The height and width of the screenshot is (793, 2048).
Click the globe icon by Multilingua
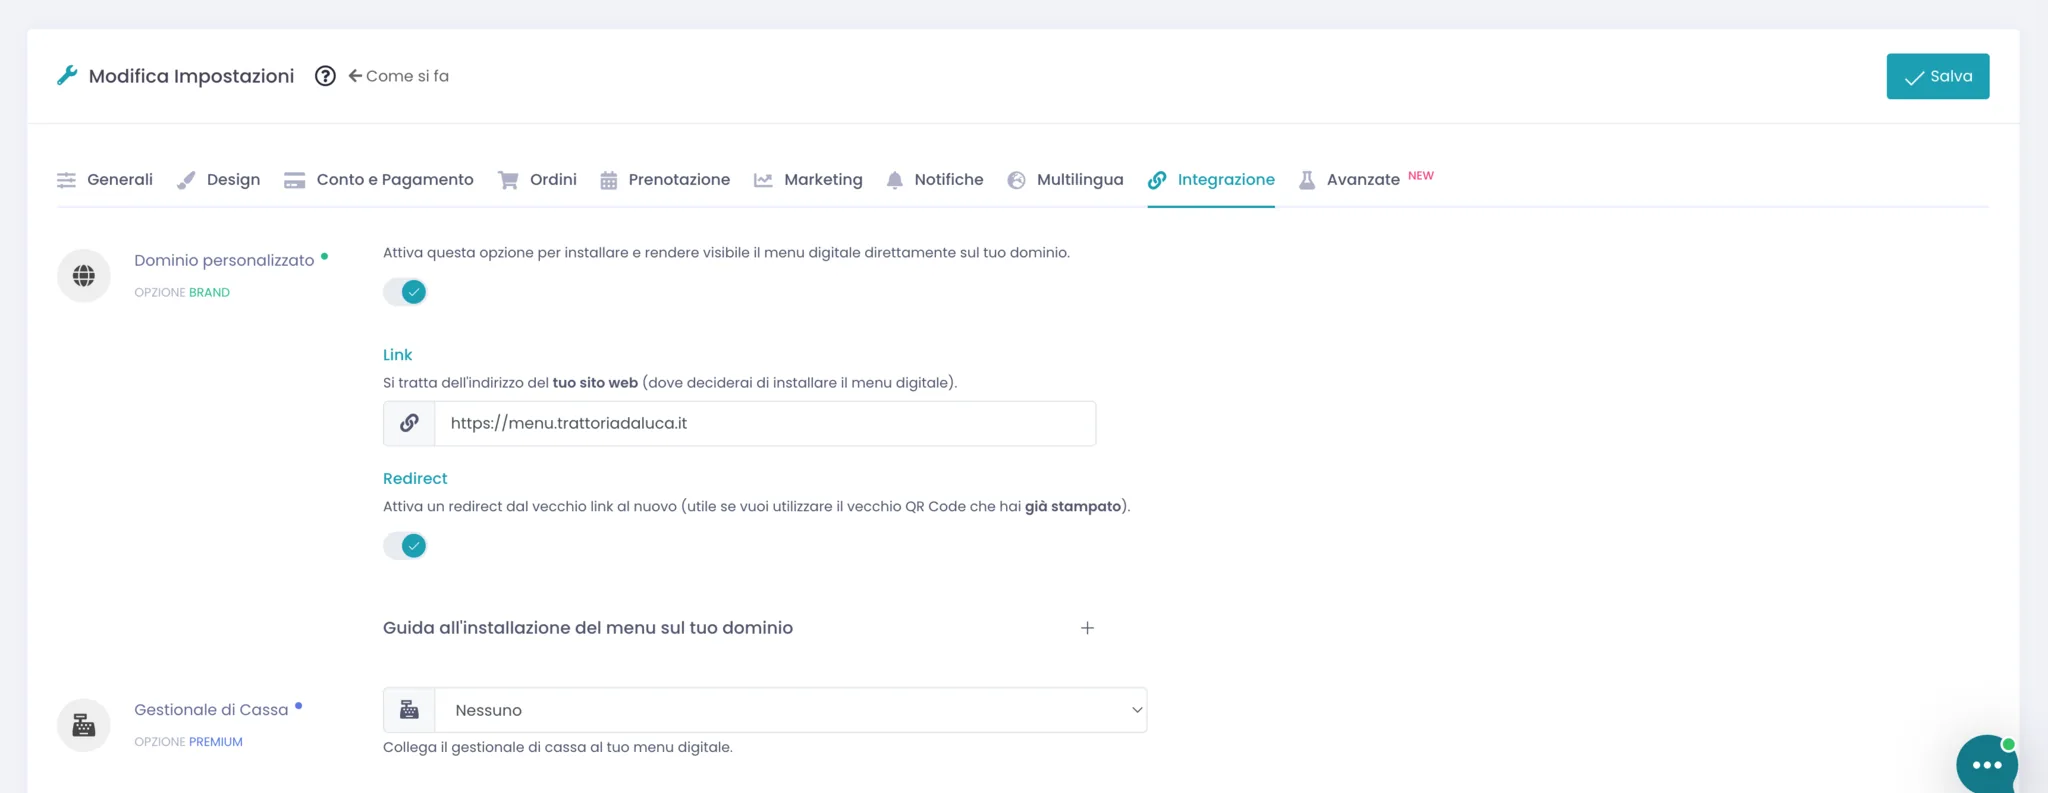(x=1016, y=180)
